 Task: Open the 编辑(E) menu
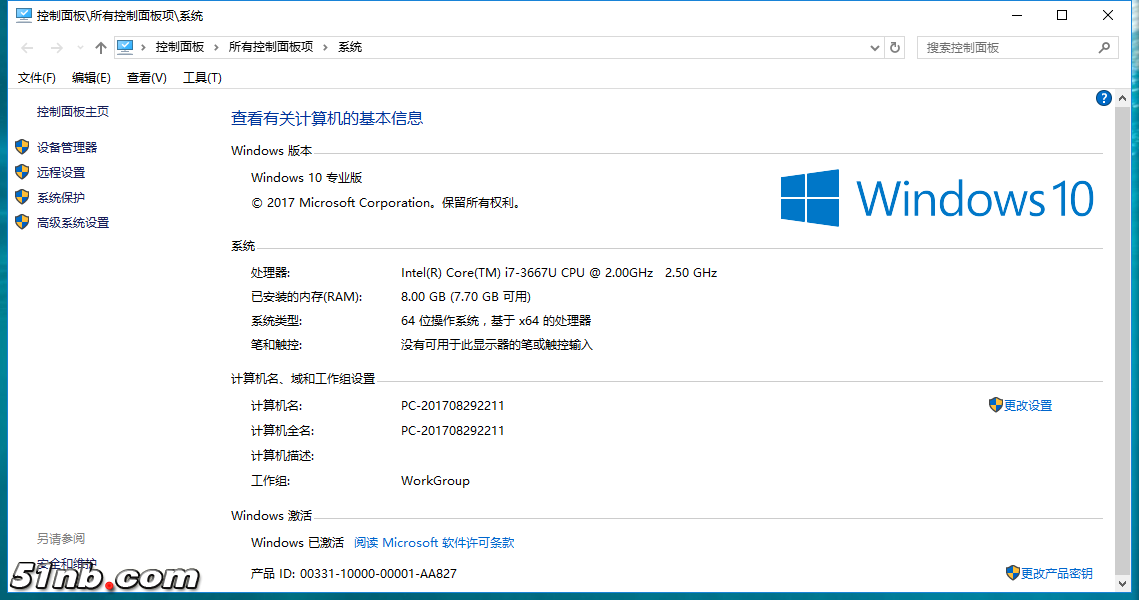click(91, 78)
